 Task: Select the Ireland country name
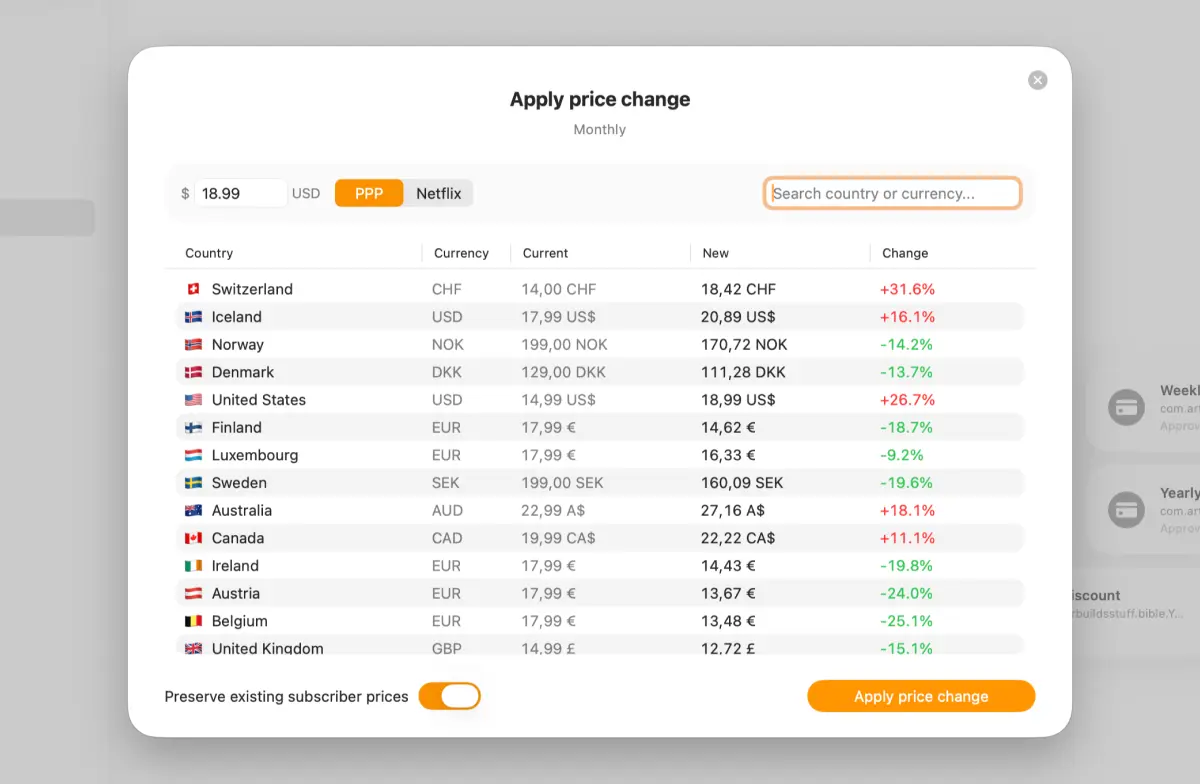pyautogui.click(x=235, y=566)
